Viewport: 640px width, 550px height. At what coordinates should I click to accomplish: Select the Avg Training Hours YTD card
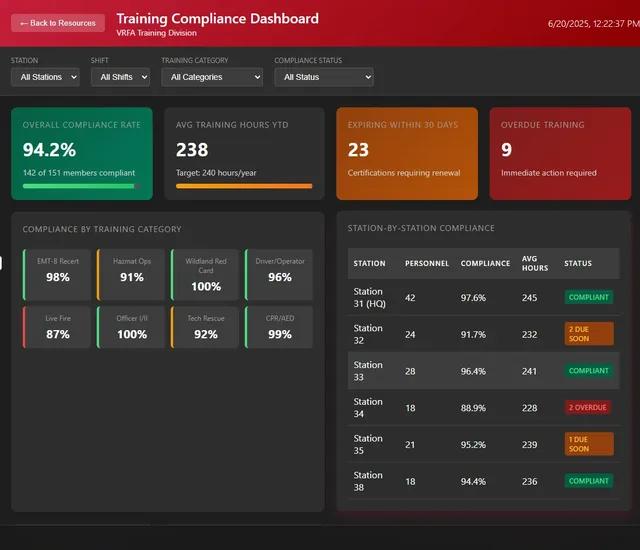244,153
